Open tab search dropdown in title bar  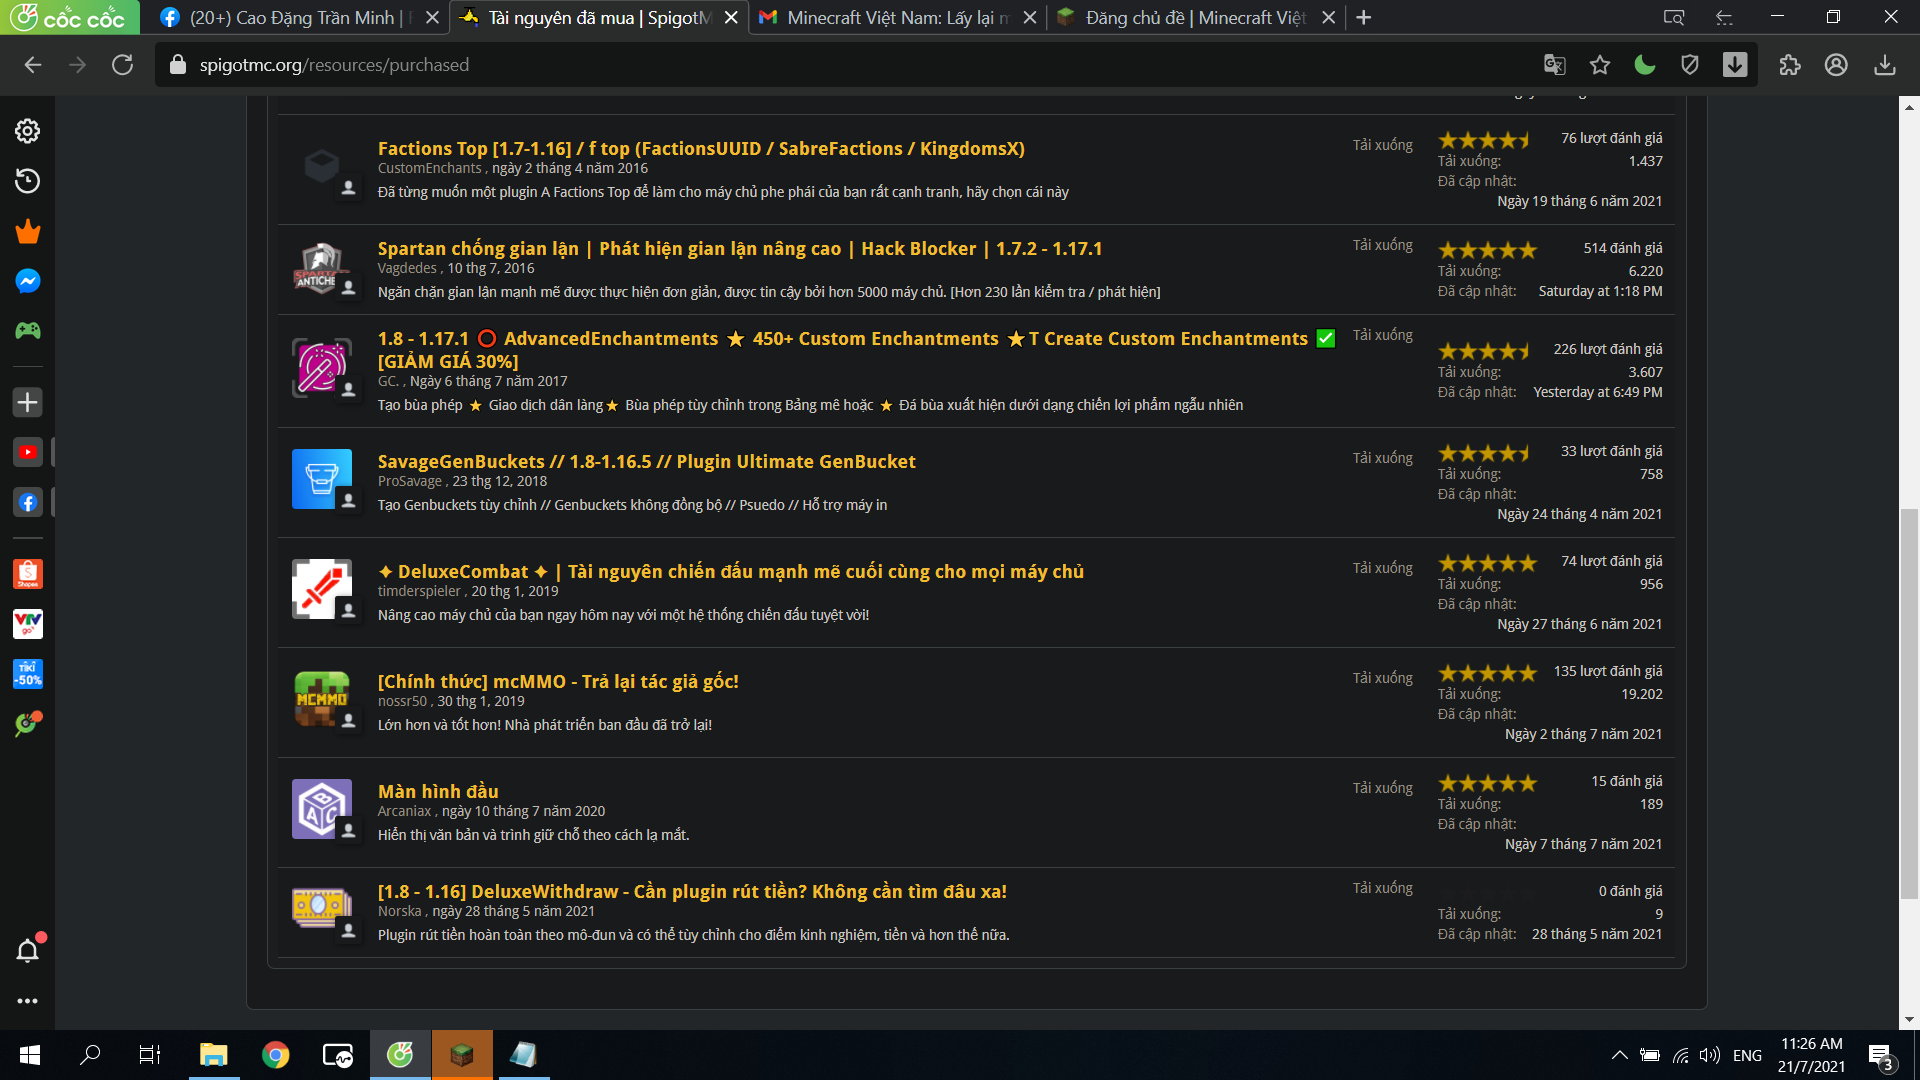(1674, 17)
